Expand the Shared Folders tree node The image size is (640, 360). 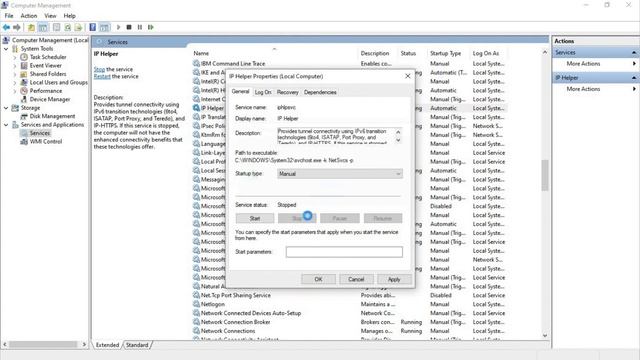coord(15,74)
